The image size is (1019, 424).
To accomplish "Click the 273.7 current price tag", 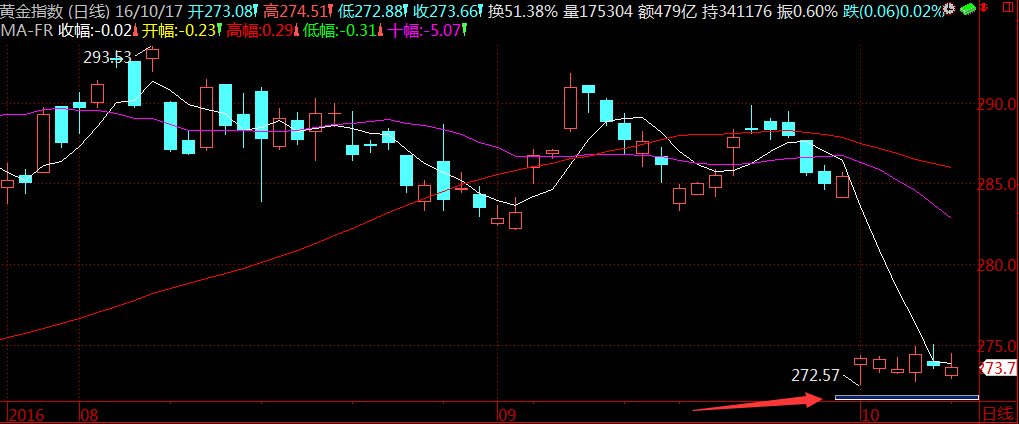I will click(x=1000, y=369).
